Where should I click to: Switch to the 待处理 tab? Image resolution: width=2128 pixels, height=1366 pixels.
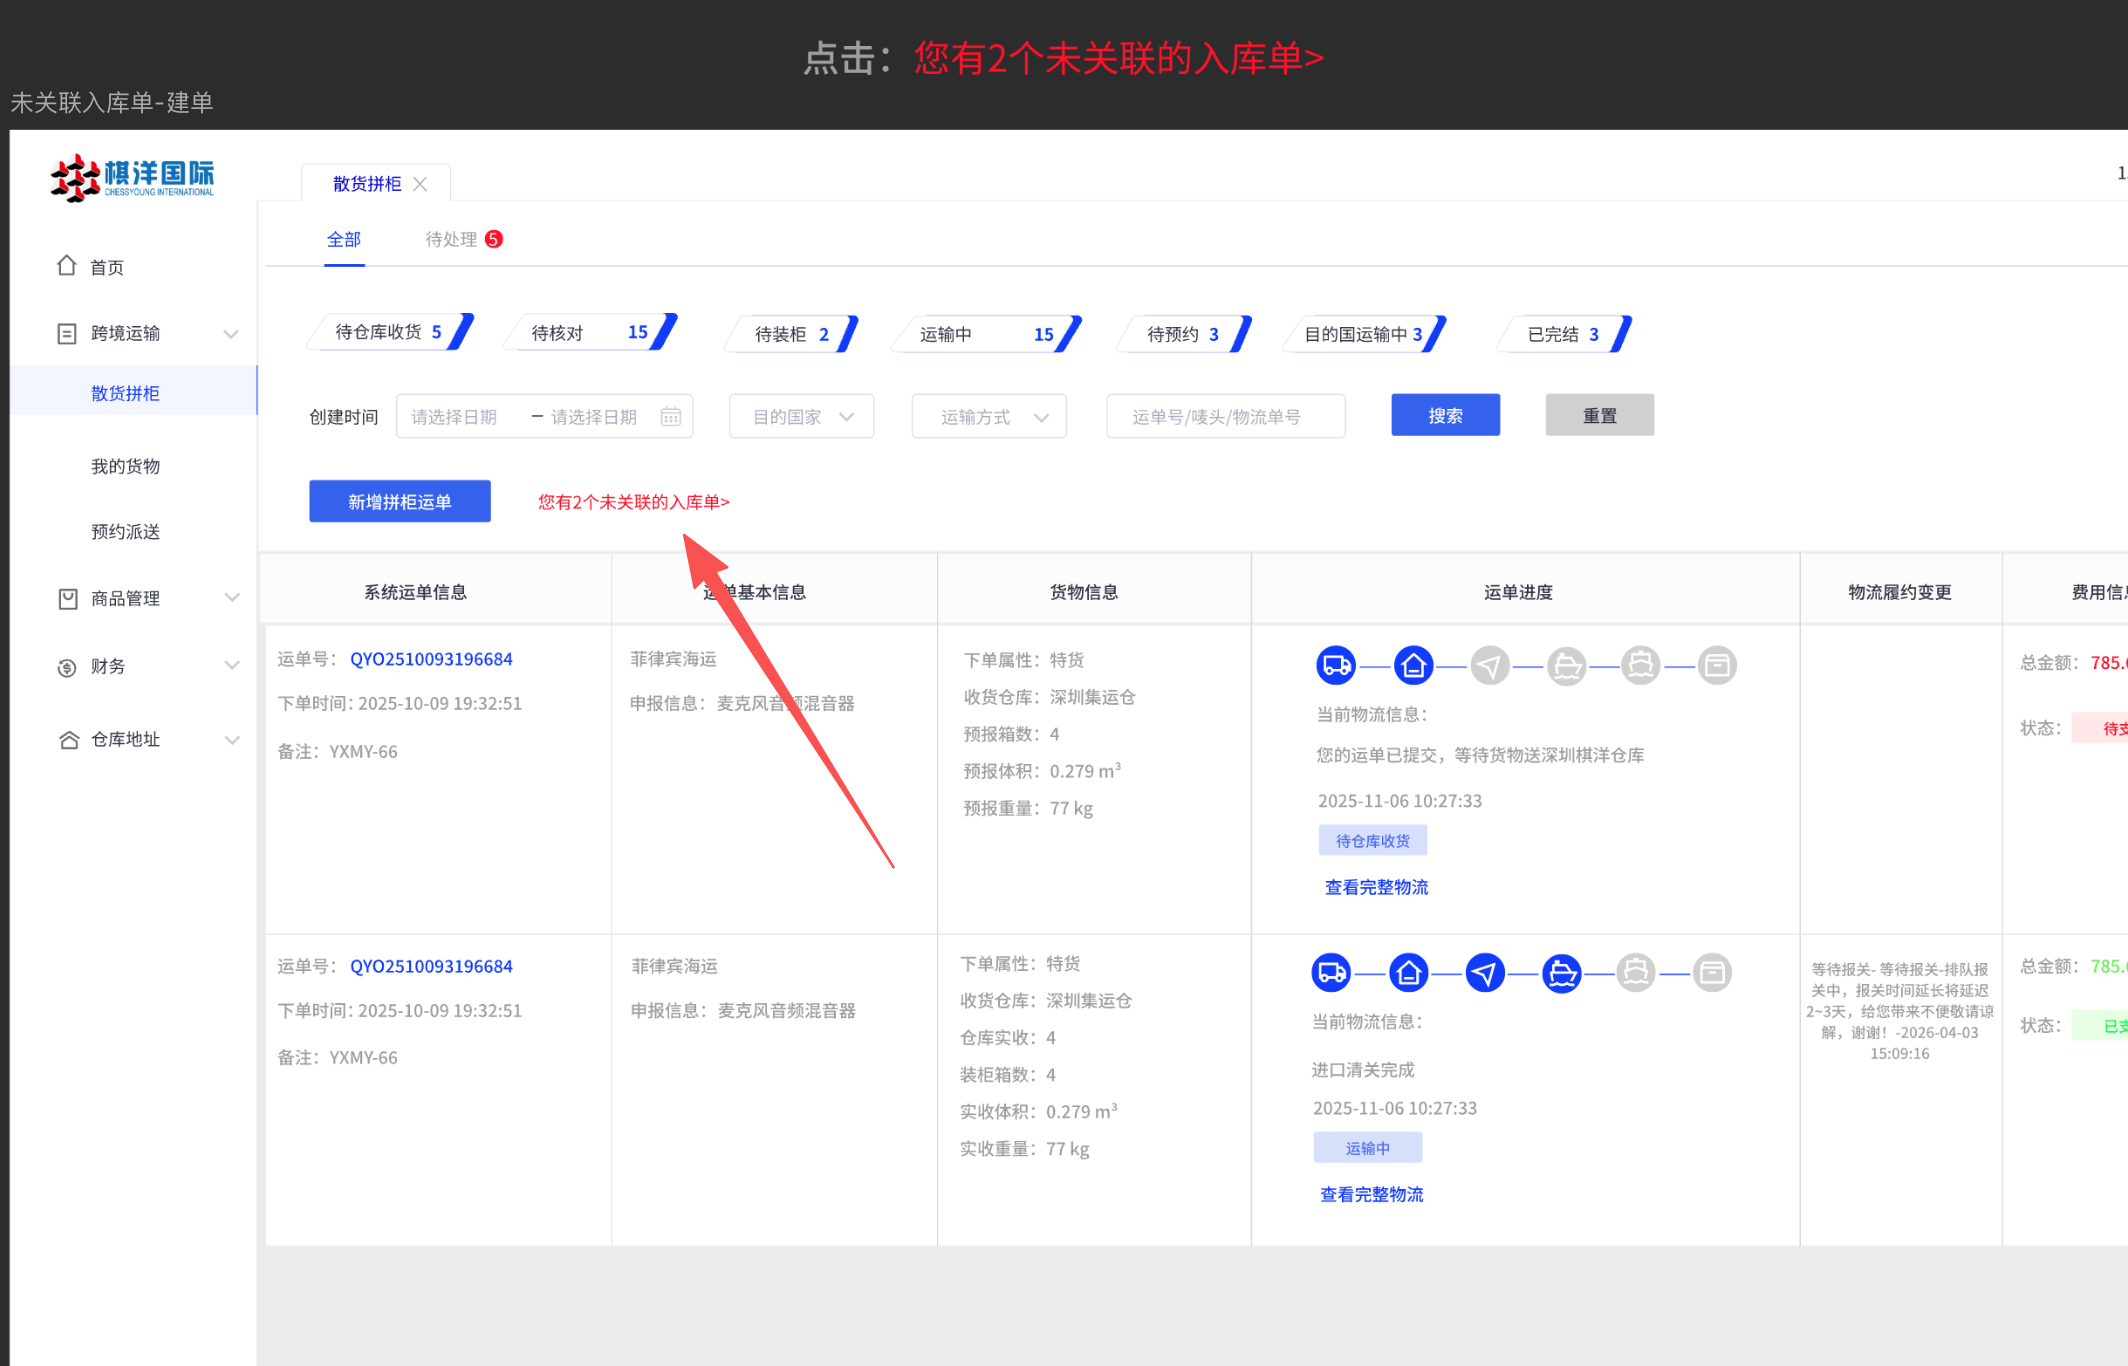coord(452,239)
